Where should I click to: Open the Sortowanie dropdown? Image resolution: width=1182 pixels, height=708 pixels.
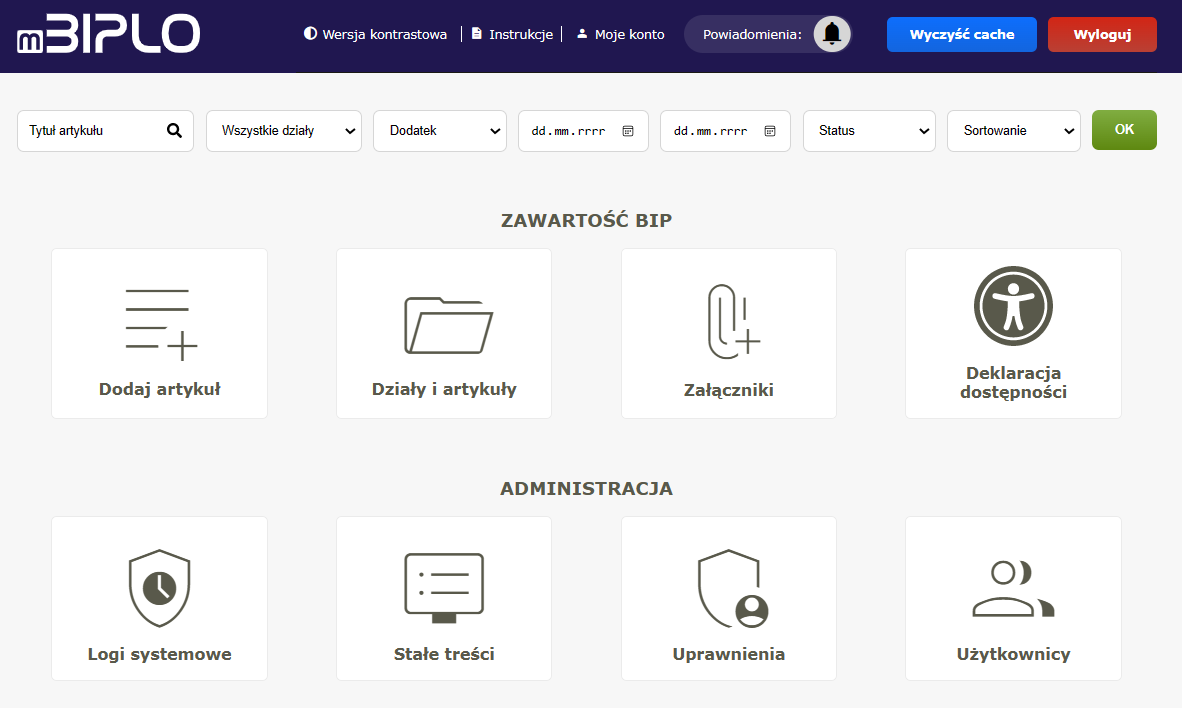click(1013, 131)
